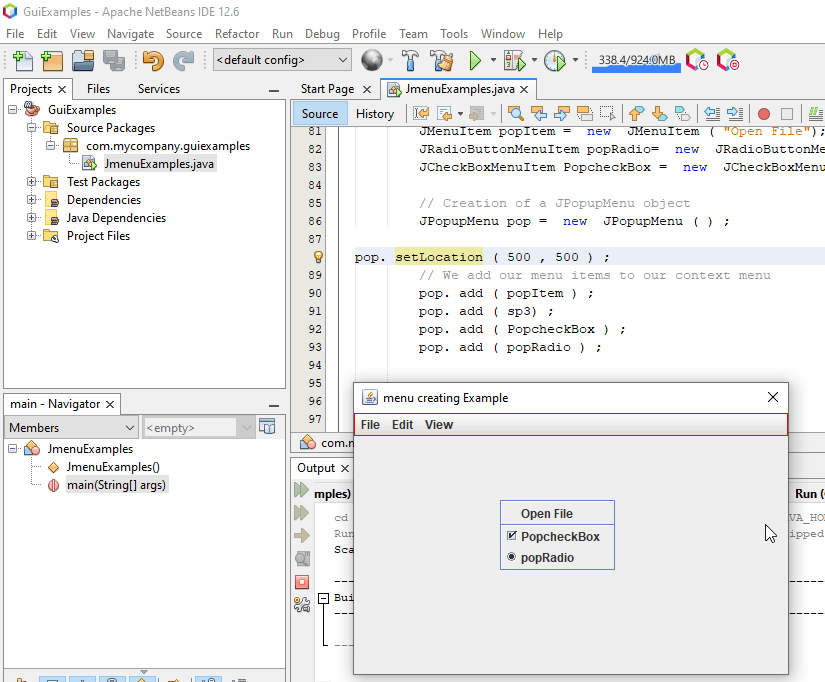Screen dimensions: 825x682
Task: Open View menu in the example window
Action: point(439,425)
